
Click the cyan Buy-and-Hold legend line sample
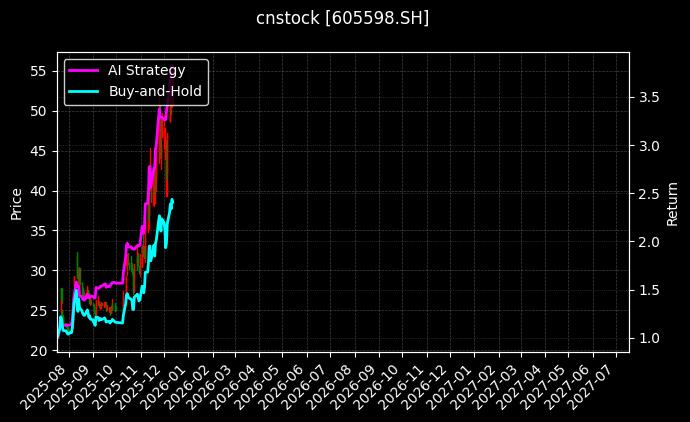(84, 91)
